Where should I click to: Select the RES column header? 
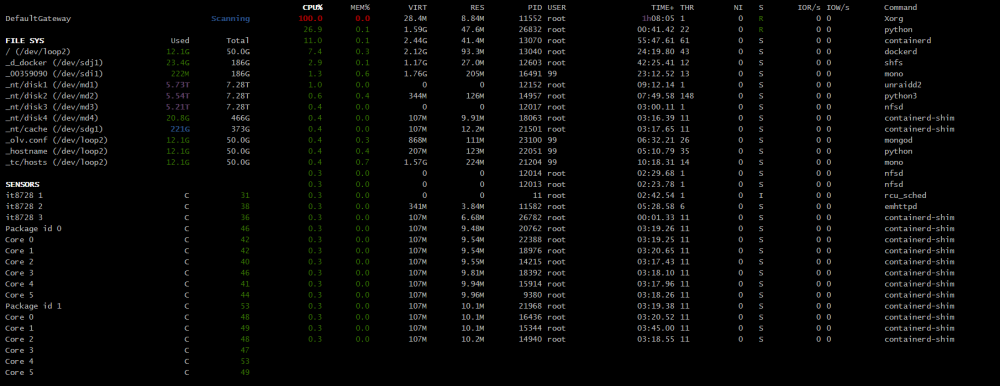coord(478,8)
